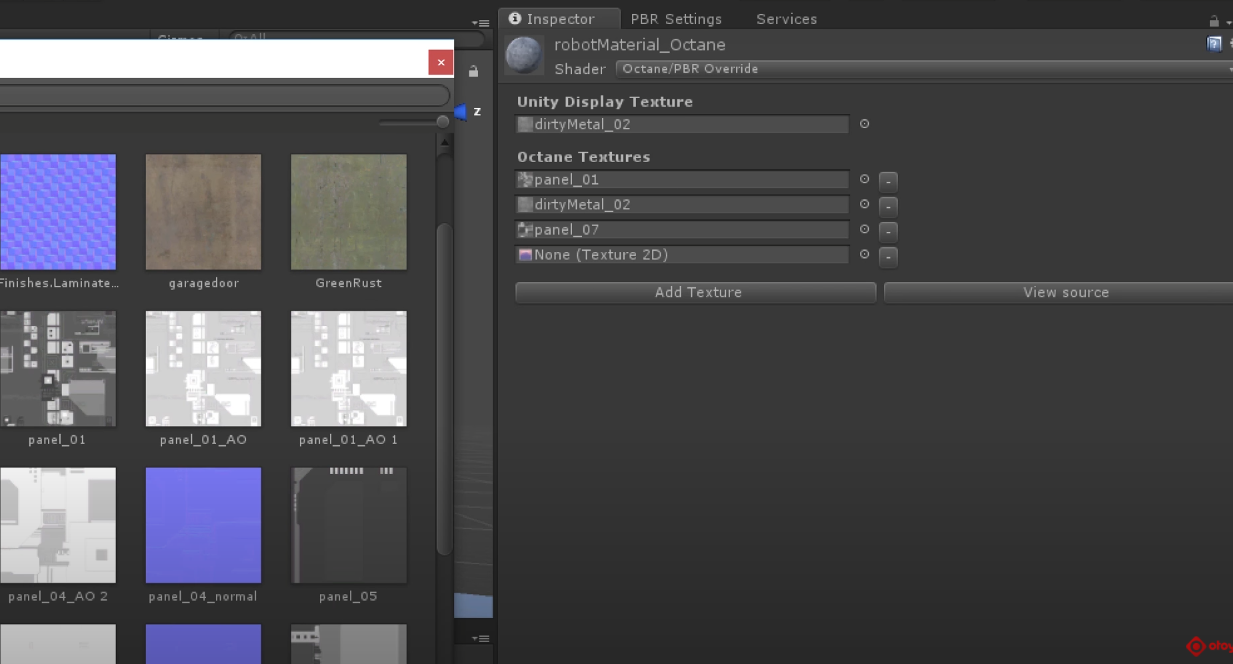Toggle the lock icon beside texture picker window
Image resolution: width=1233 pixels, height=664 pixels.
pyautogui.click(x=473, y=71)
